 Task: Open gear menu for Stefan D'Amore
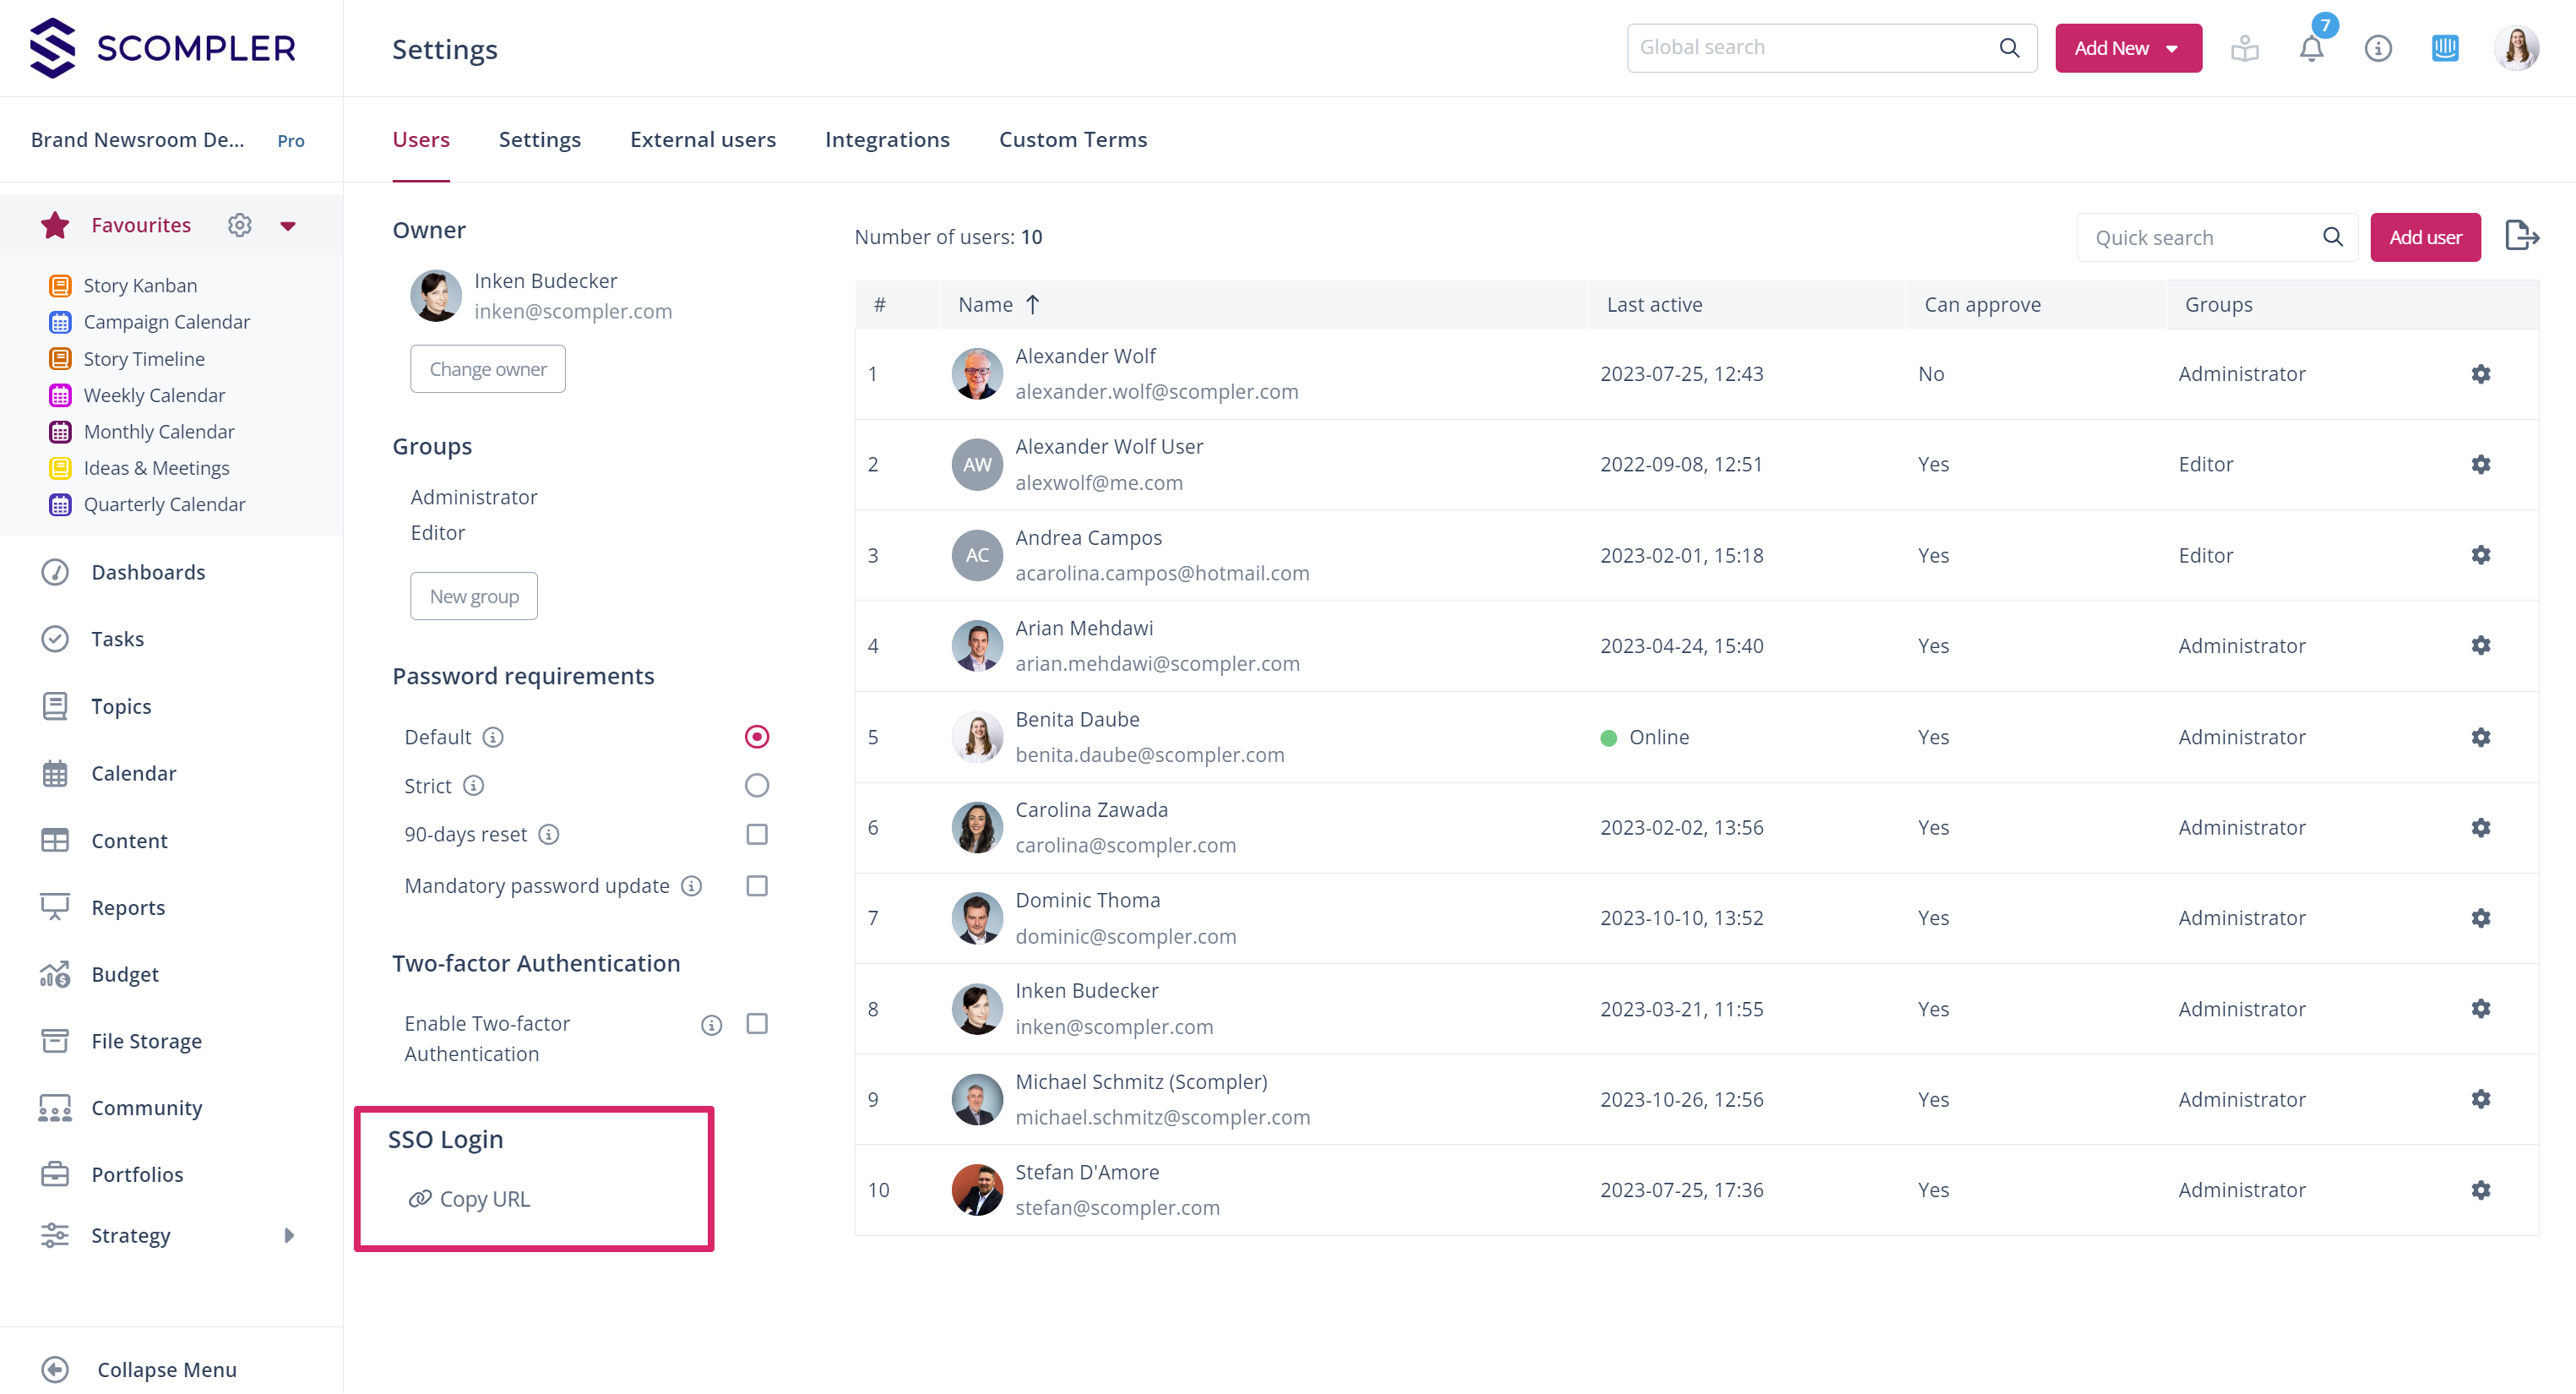pos(2480,1190)
